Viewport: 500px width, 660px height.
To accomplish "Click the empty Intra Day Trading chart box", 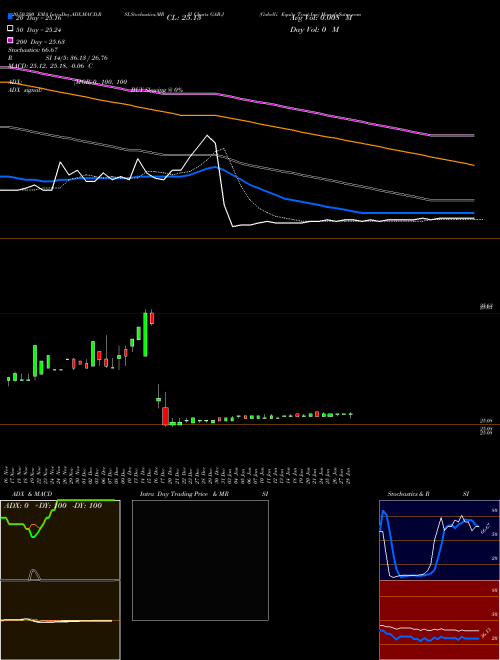I will [200, 560].
